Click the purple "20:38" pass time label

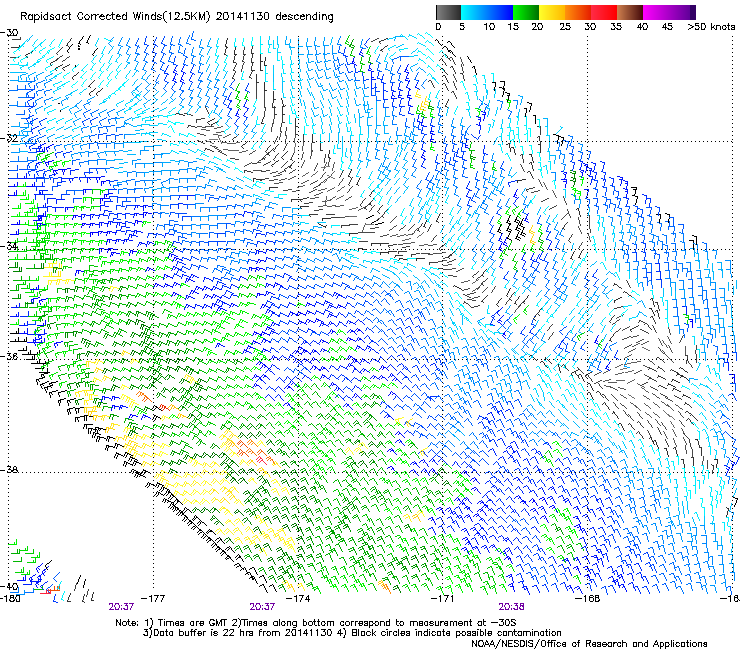[x=511, y=607]
